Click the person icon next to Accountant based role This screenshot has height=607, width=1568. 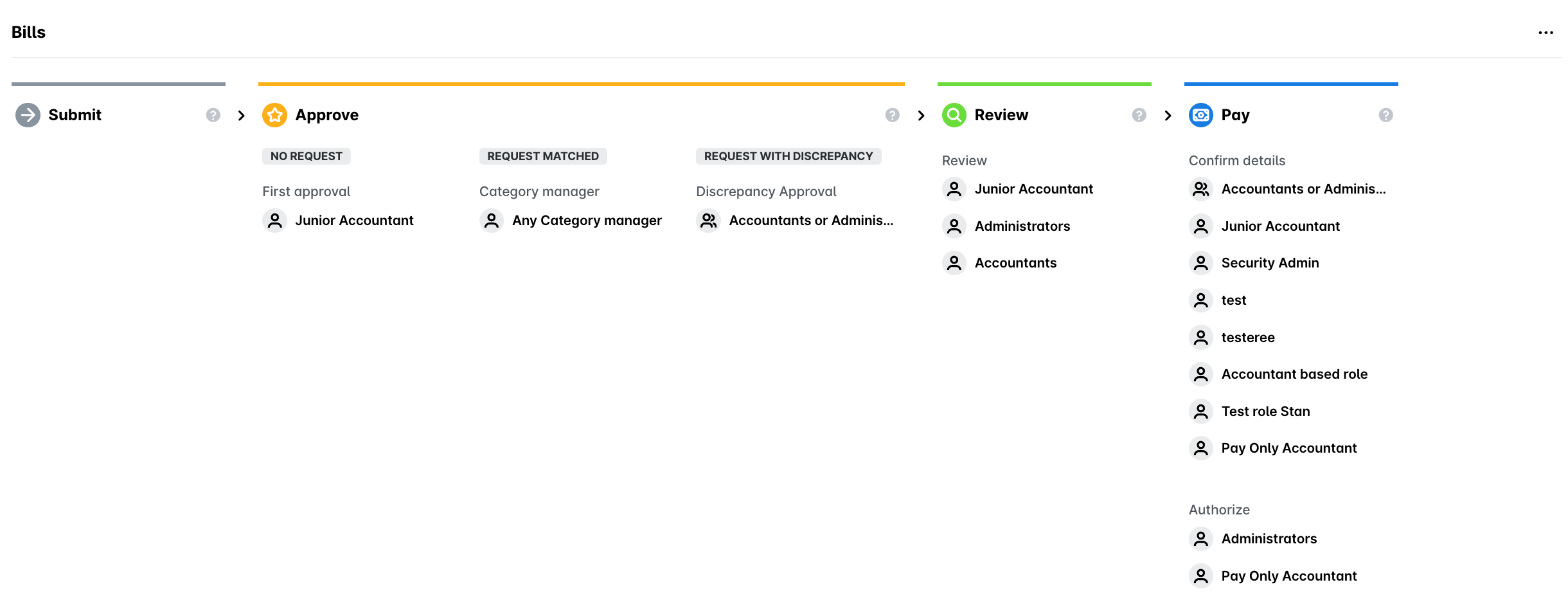(x=1201, y=374)
